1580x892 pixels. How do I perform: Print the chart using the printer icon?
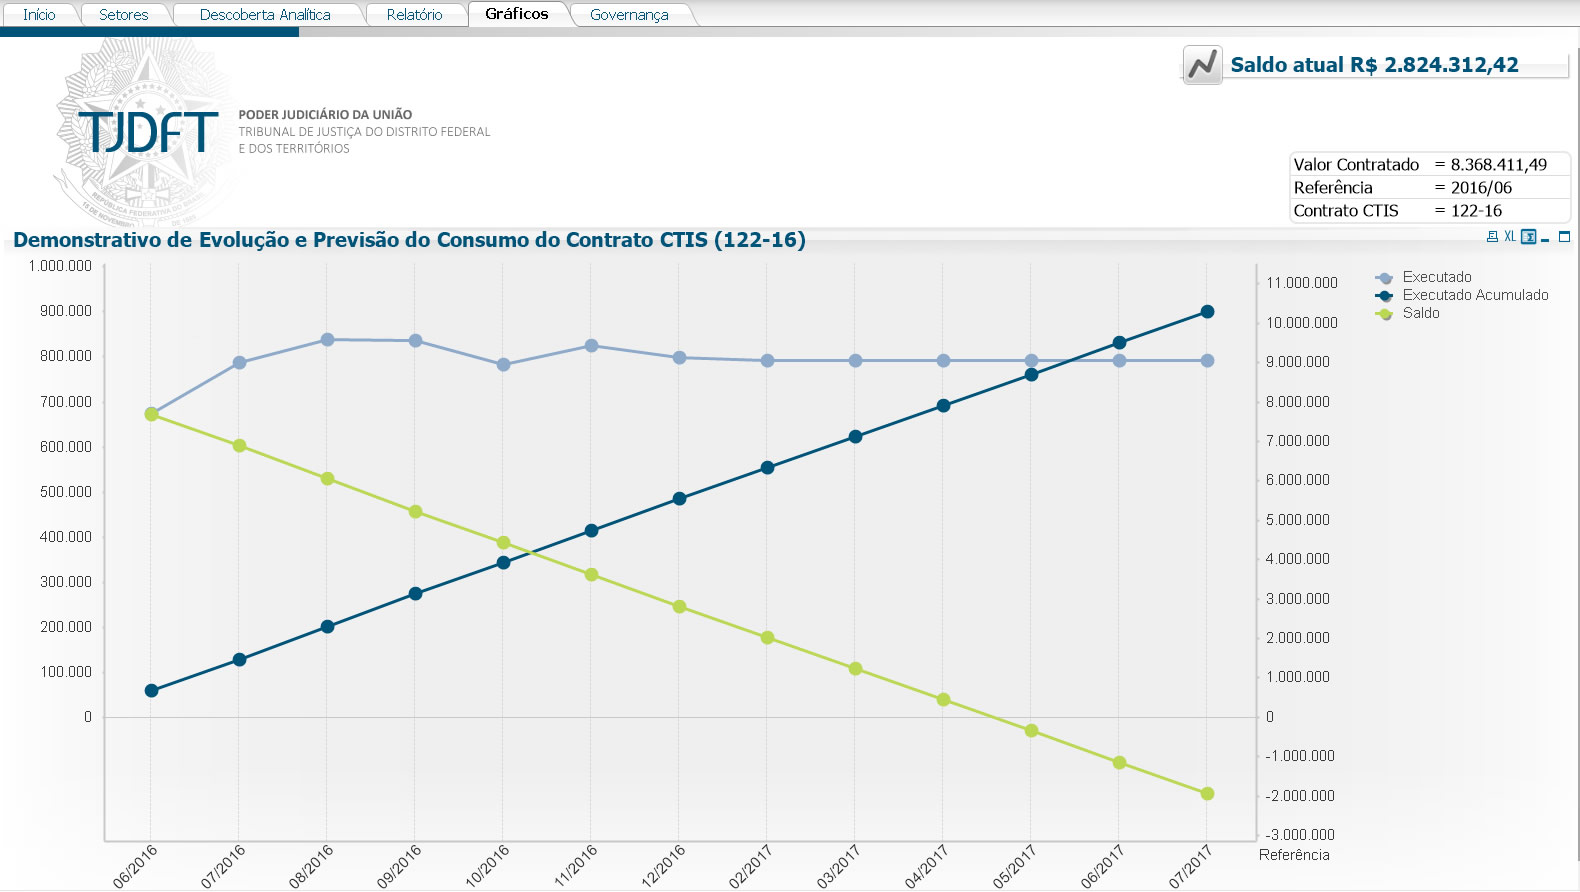point(1492,237)
